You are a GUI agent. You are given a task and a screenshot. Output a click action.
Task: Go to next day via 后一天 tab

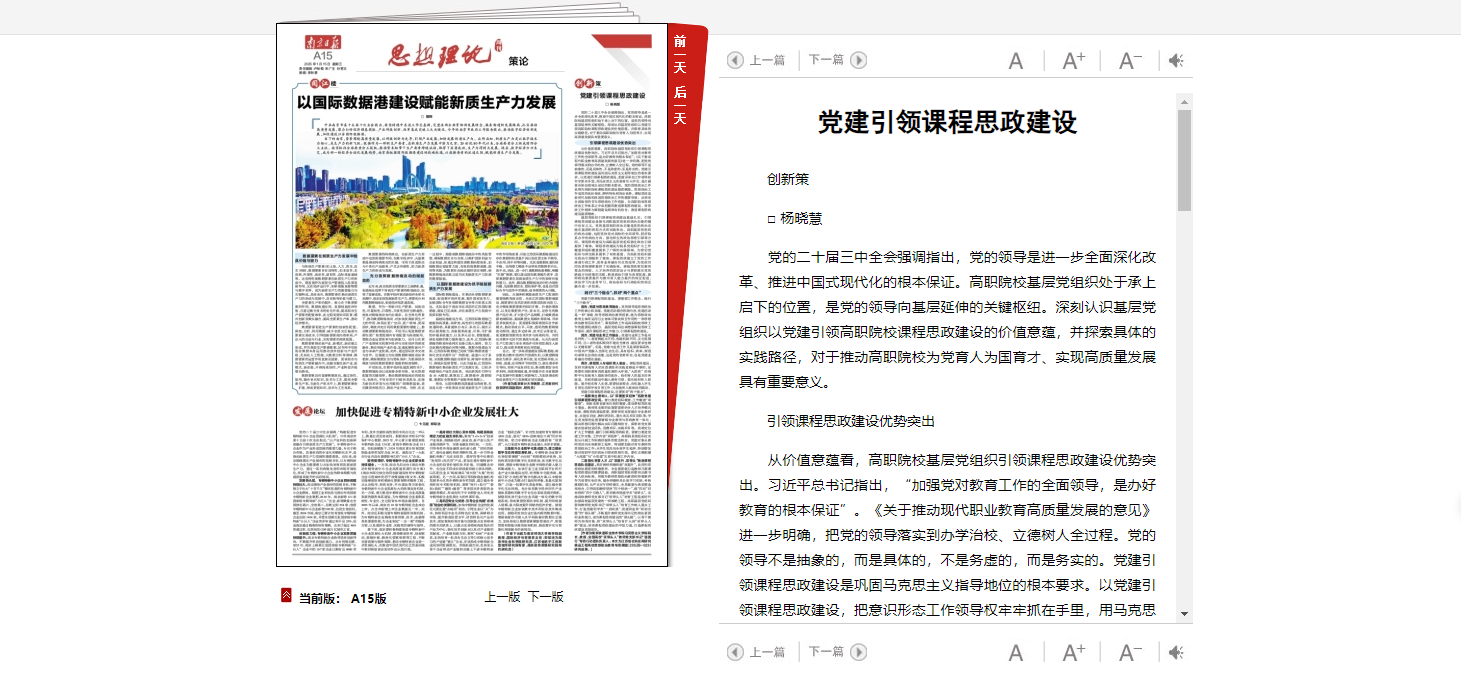[680, 105]
